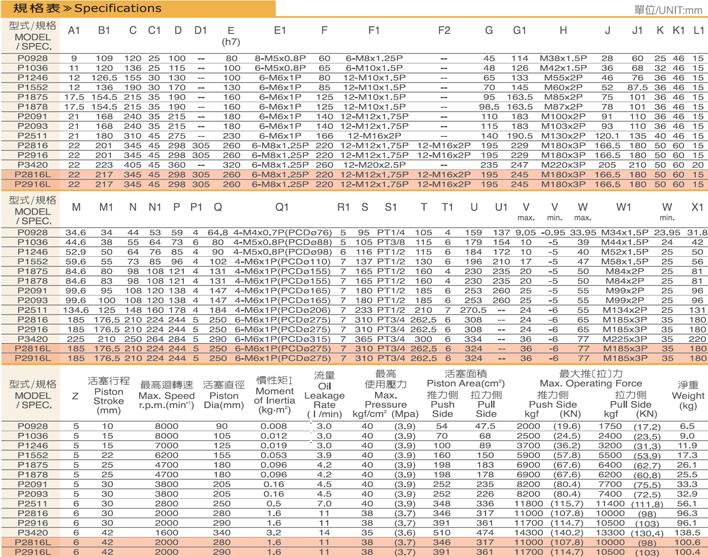708x557 pixels.
Task: Click cell "8-M5x0.8P" in the E1 column
Action: (280, 58)
